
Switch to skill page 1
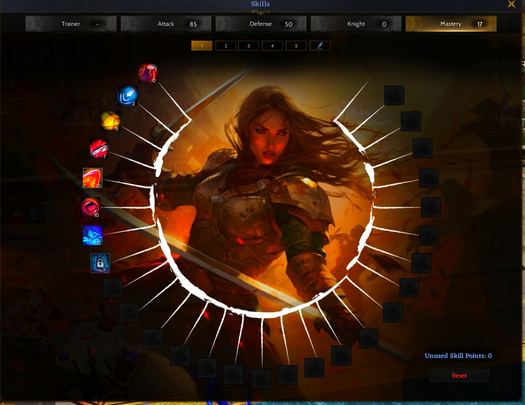202,46
